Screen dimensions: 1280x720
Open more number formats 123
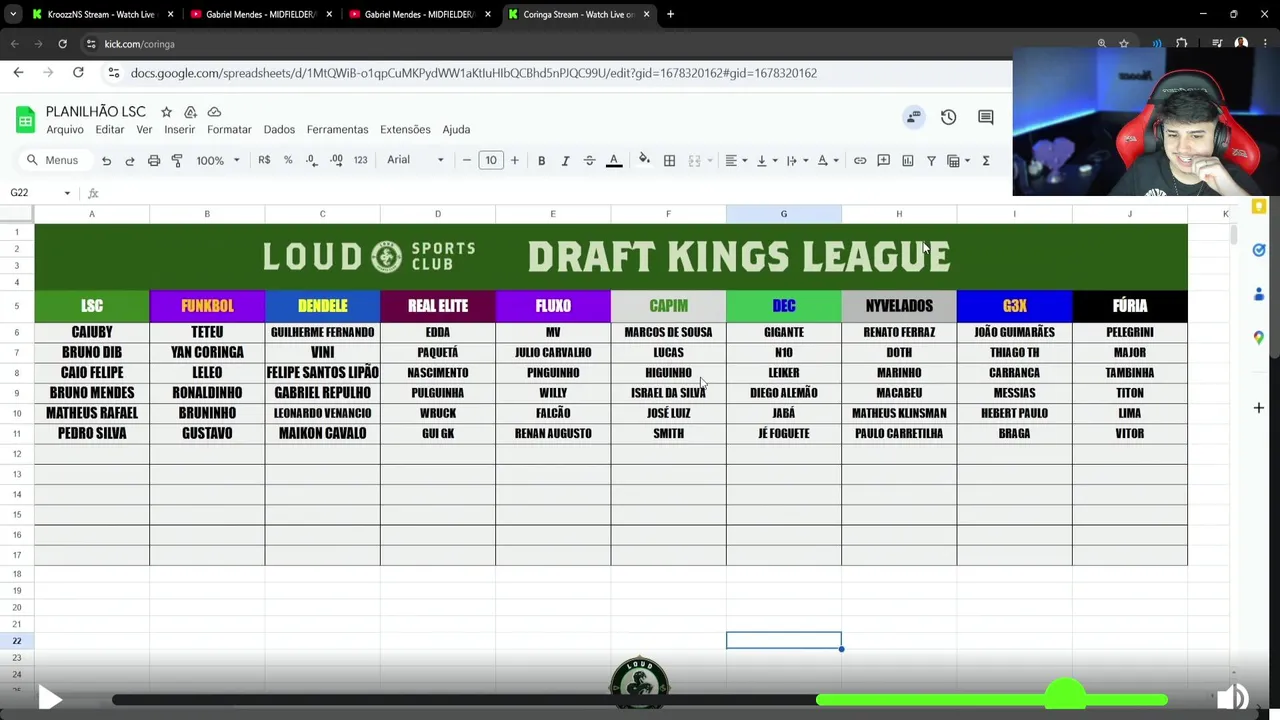pos(361,160)
